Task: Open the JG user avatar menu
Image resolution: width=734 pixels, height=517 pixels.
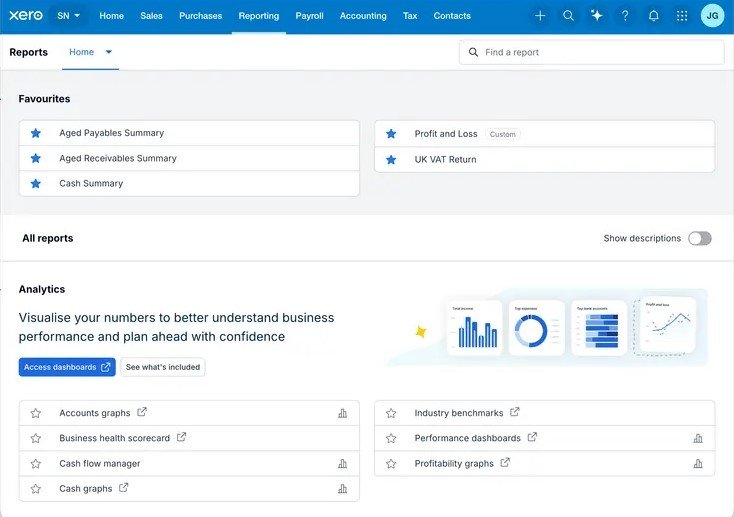Action: [712, 15]
